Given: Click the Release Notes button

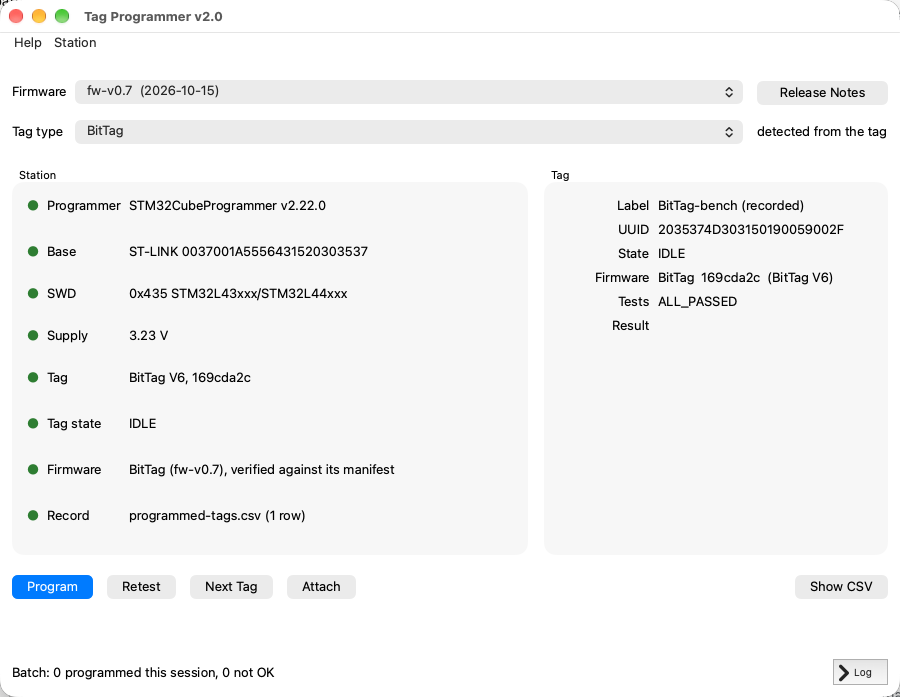Looking at the screenshot, I should (822, 92).
